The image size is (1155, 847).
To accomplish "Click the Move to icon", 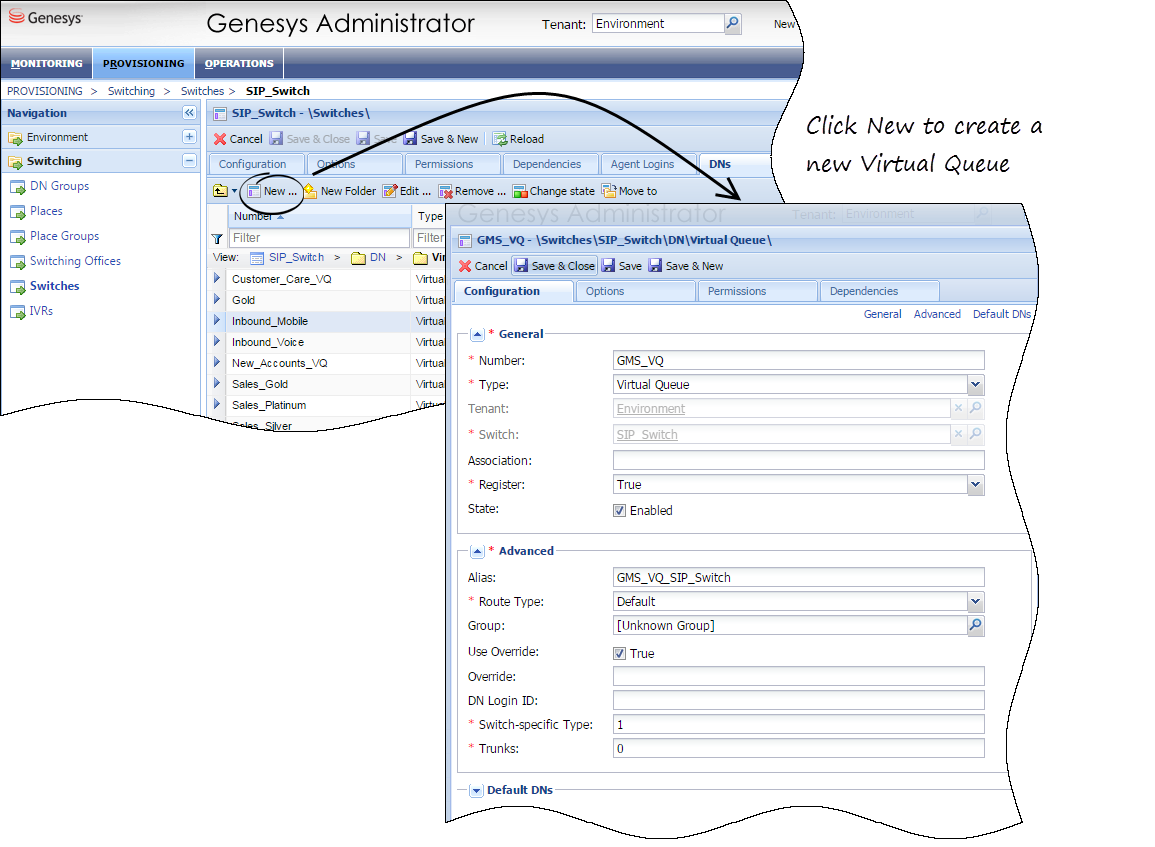I will coord(609,191).
